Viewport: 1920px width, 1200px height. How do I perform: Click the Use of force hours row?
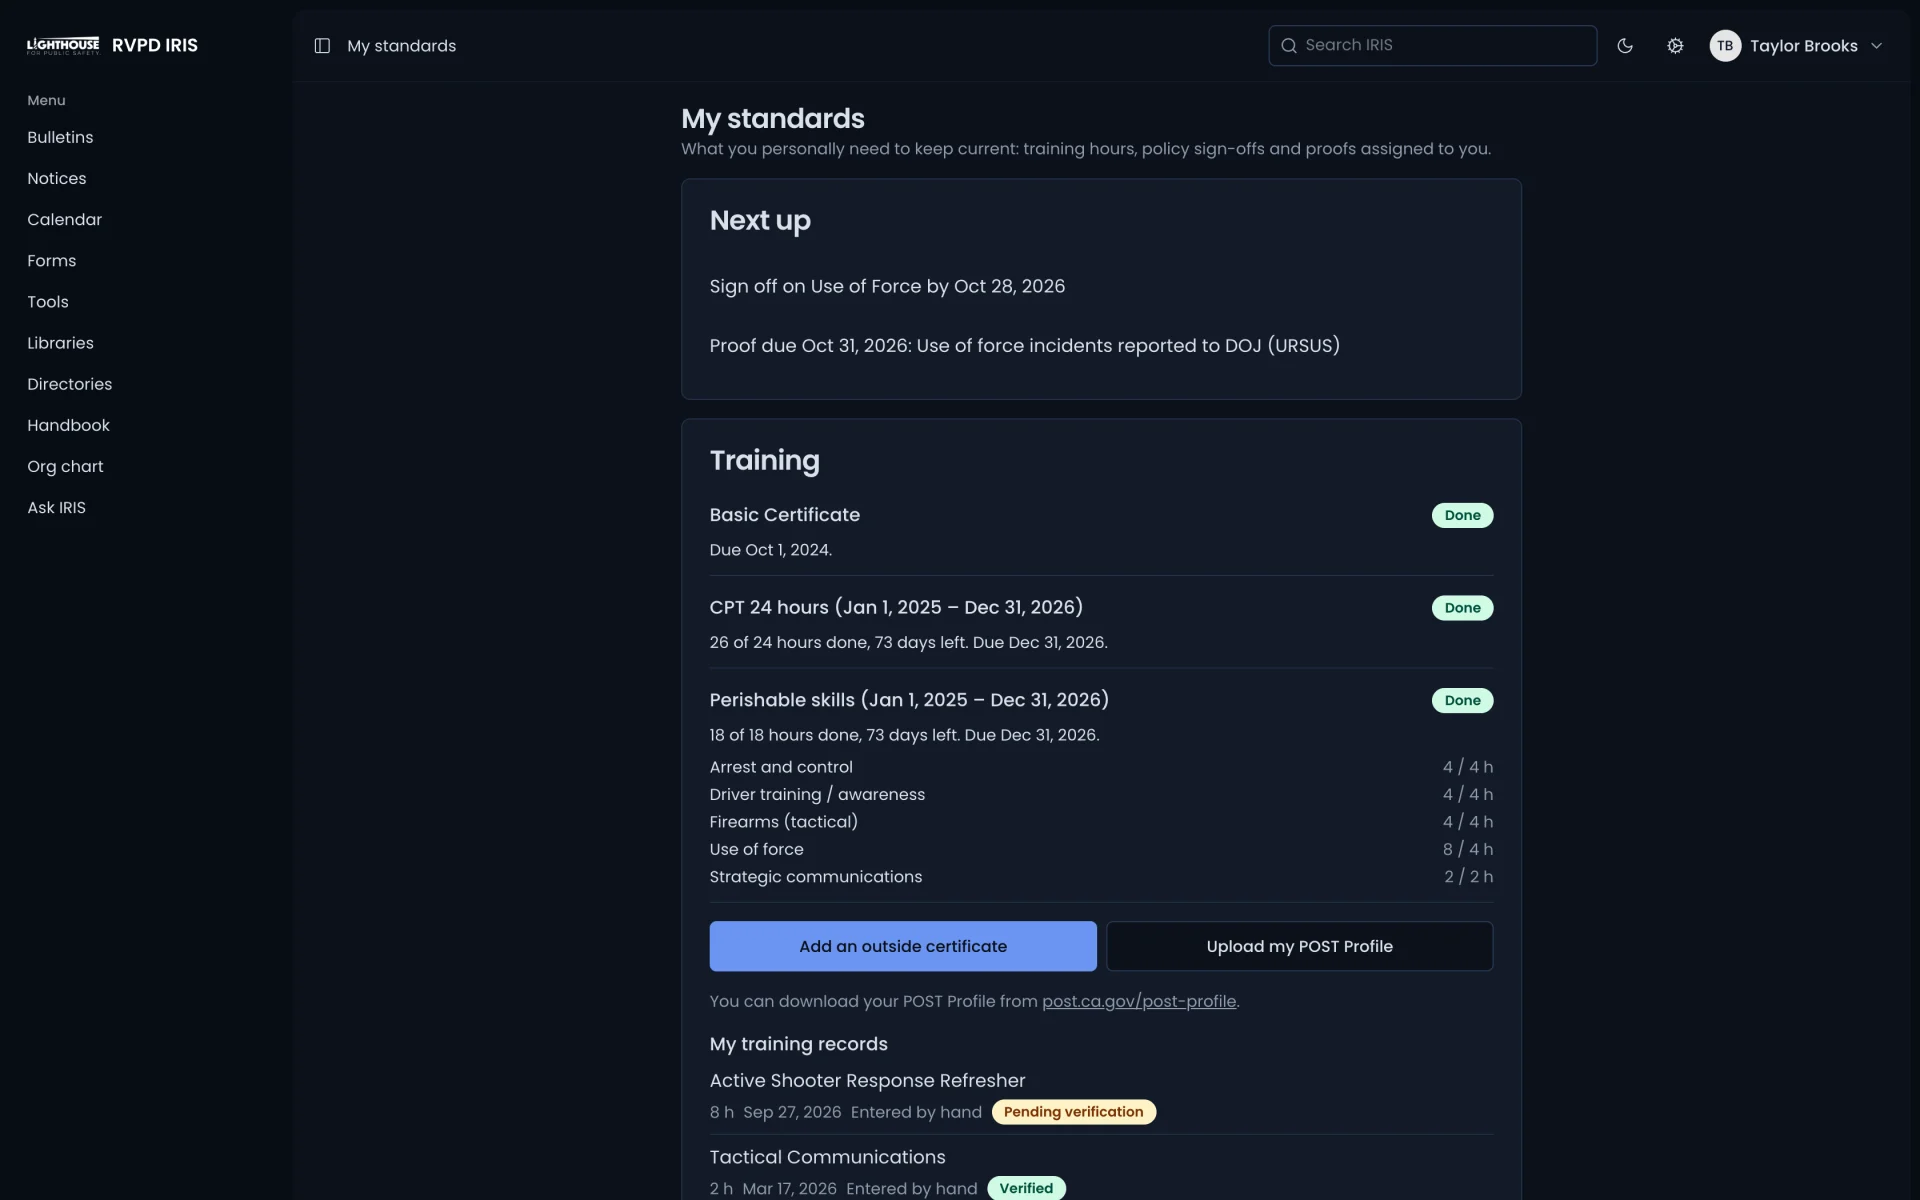point(1101,849)
